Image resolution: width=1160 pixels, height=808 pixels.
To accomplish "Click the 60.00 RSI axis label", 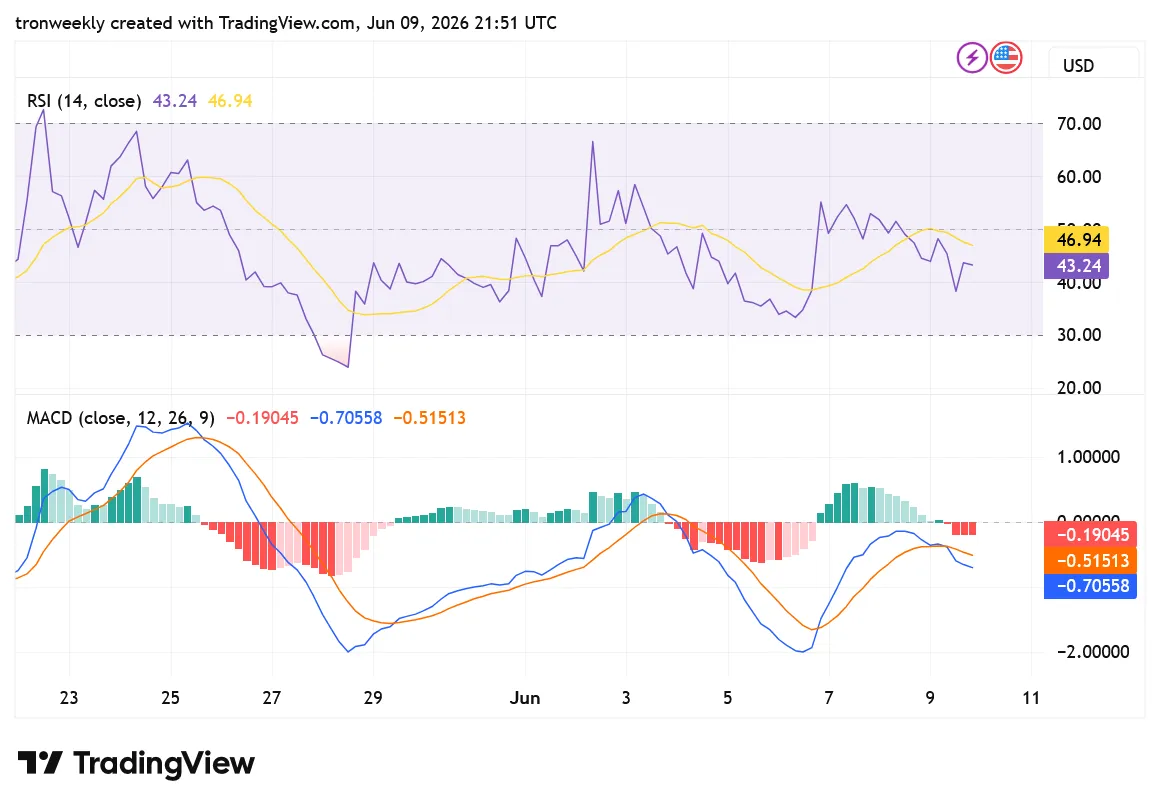I will [x=1079, y=177].
